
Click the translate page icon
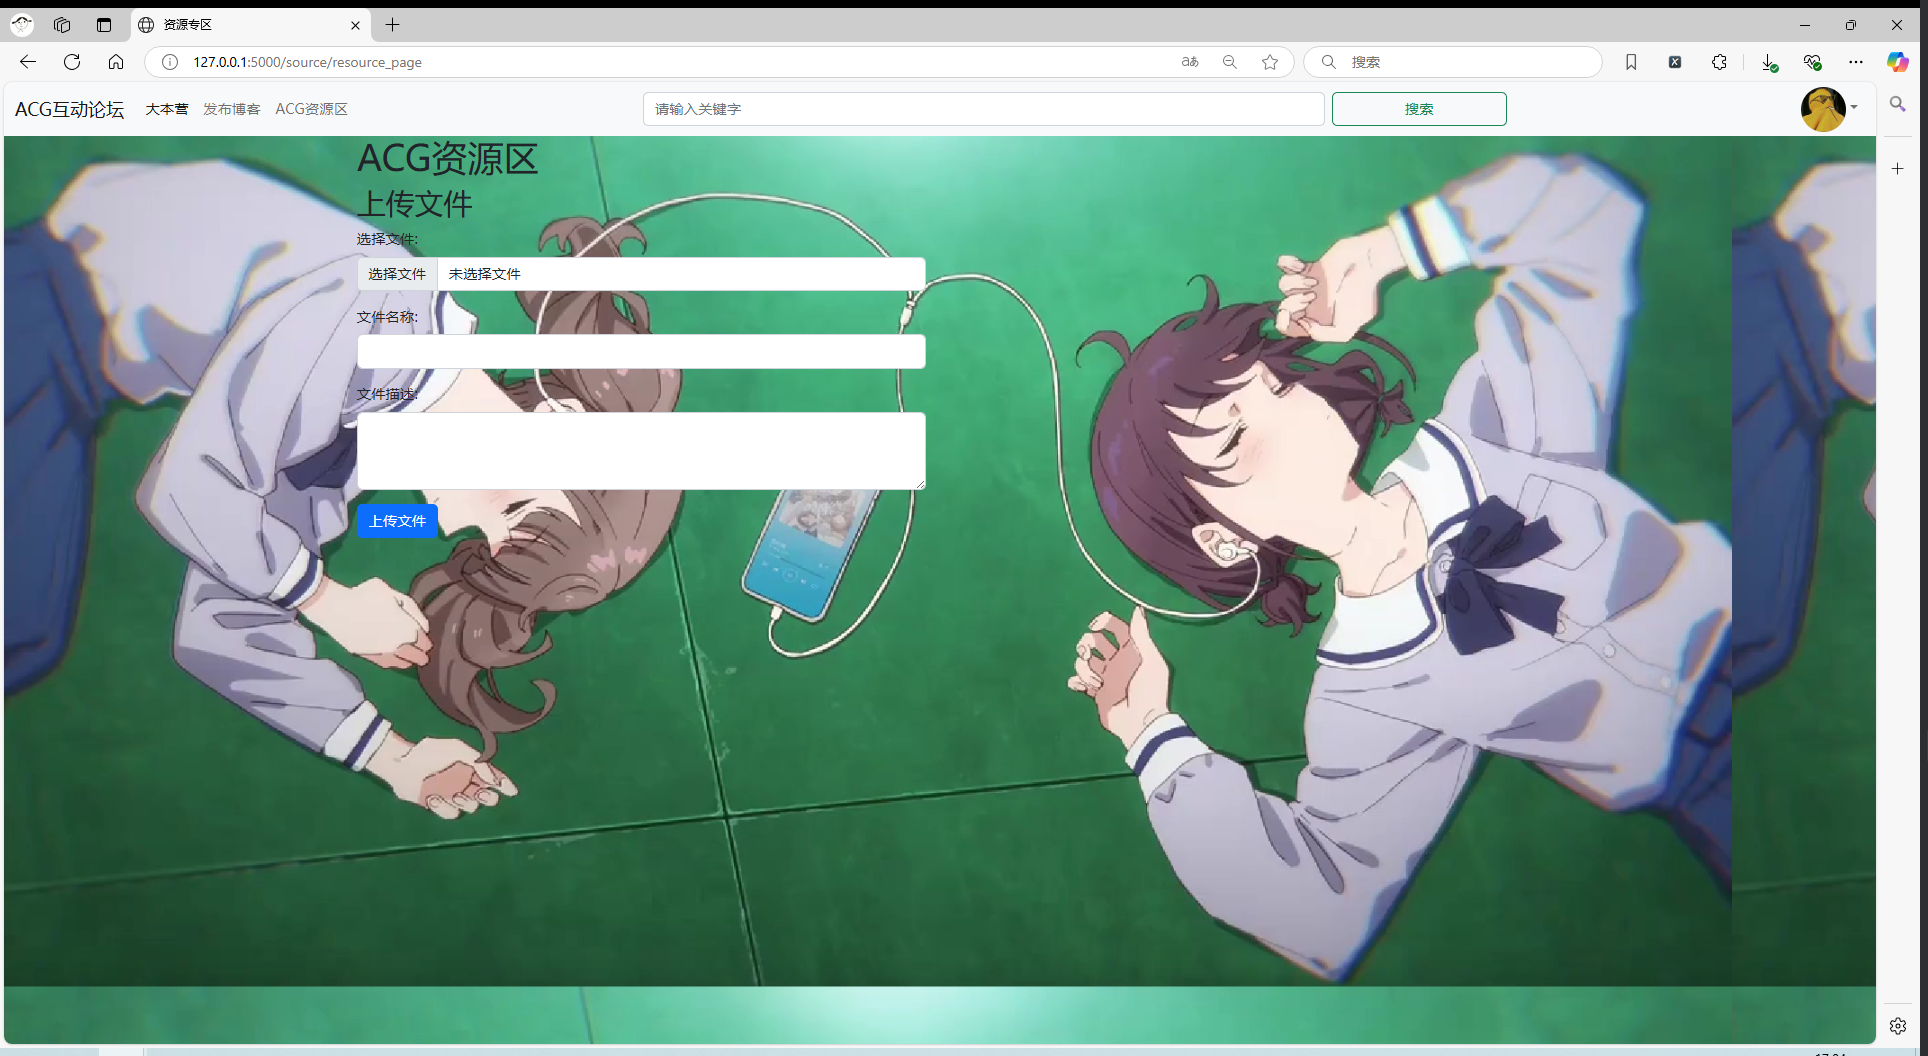coord(1190,62)
